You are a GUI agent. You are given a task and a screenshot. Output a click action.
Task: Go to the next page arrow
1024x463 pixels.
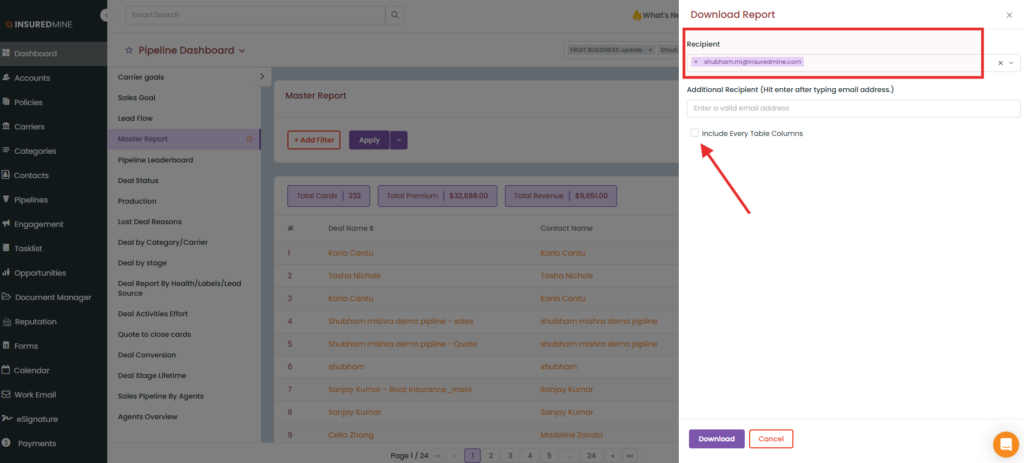click(x=613, y=456)
